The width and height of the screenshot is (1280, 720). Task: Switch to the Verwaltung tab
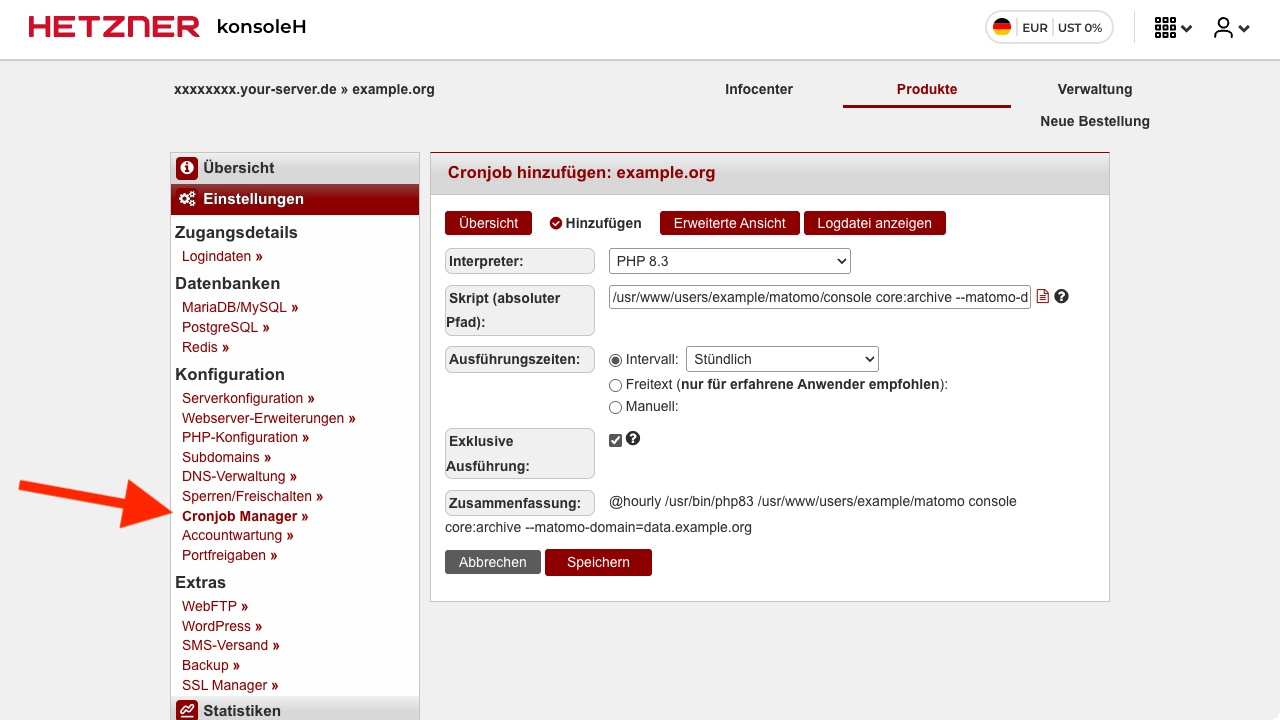click(x=1095, y=89)
